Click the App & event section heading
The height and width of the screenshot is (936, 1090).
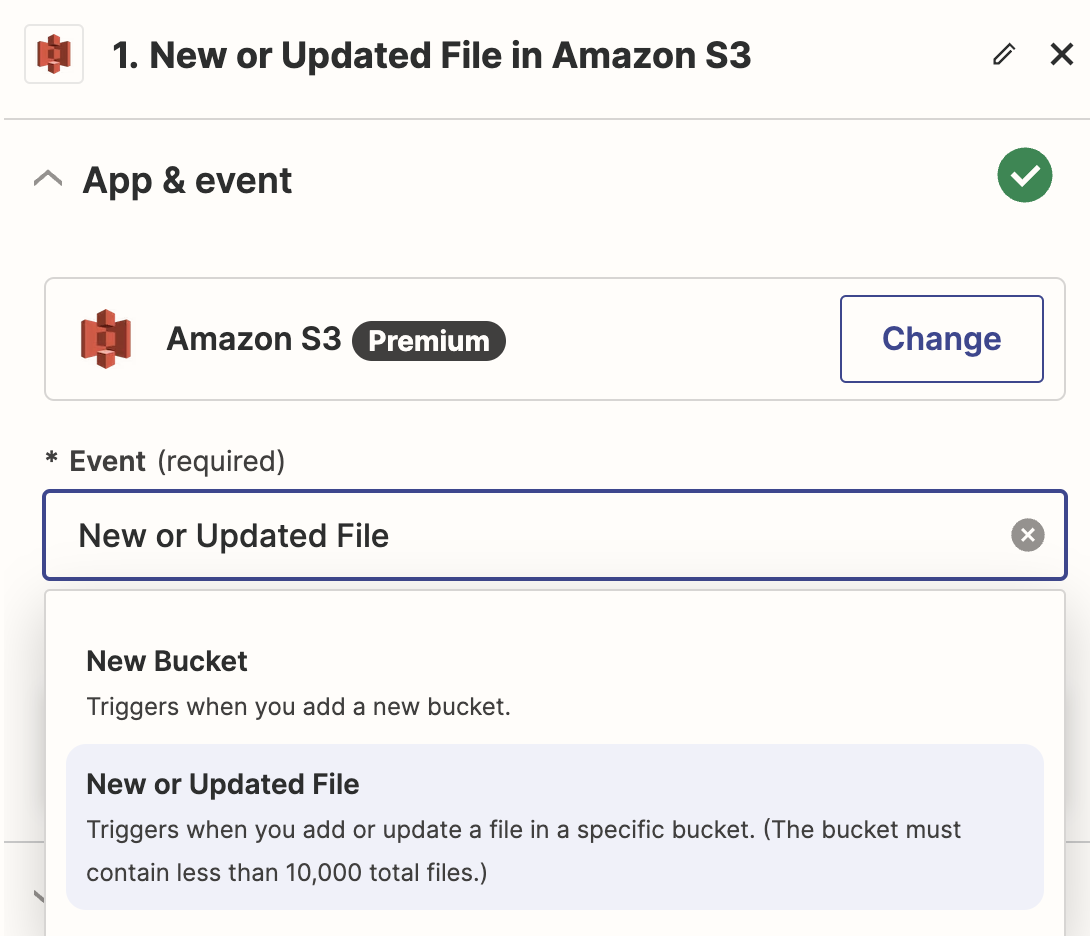pyautogui.click(x=187, y=181)
